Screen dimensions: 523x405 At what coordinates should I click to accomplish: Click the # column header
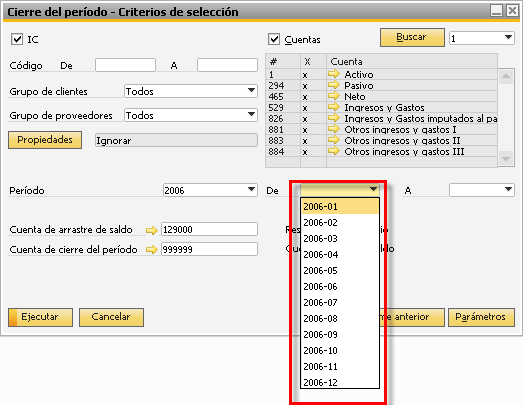[x=283, y=61]
